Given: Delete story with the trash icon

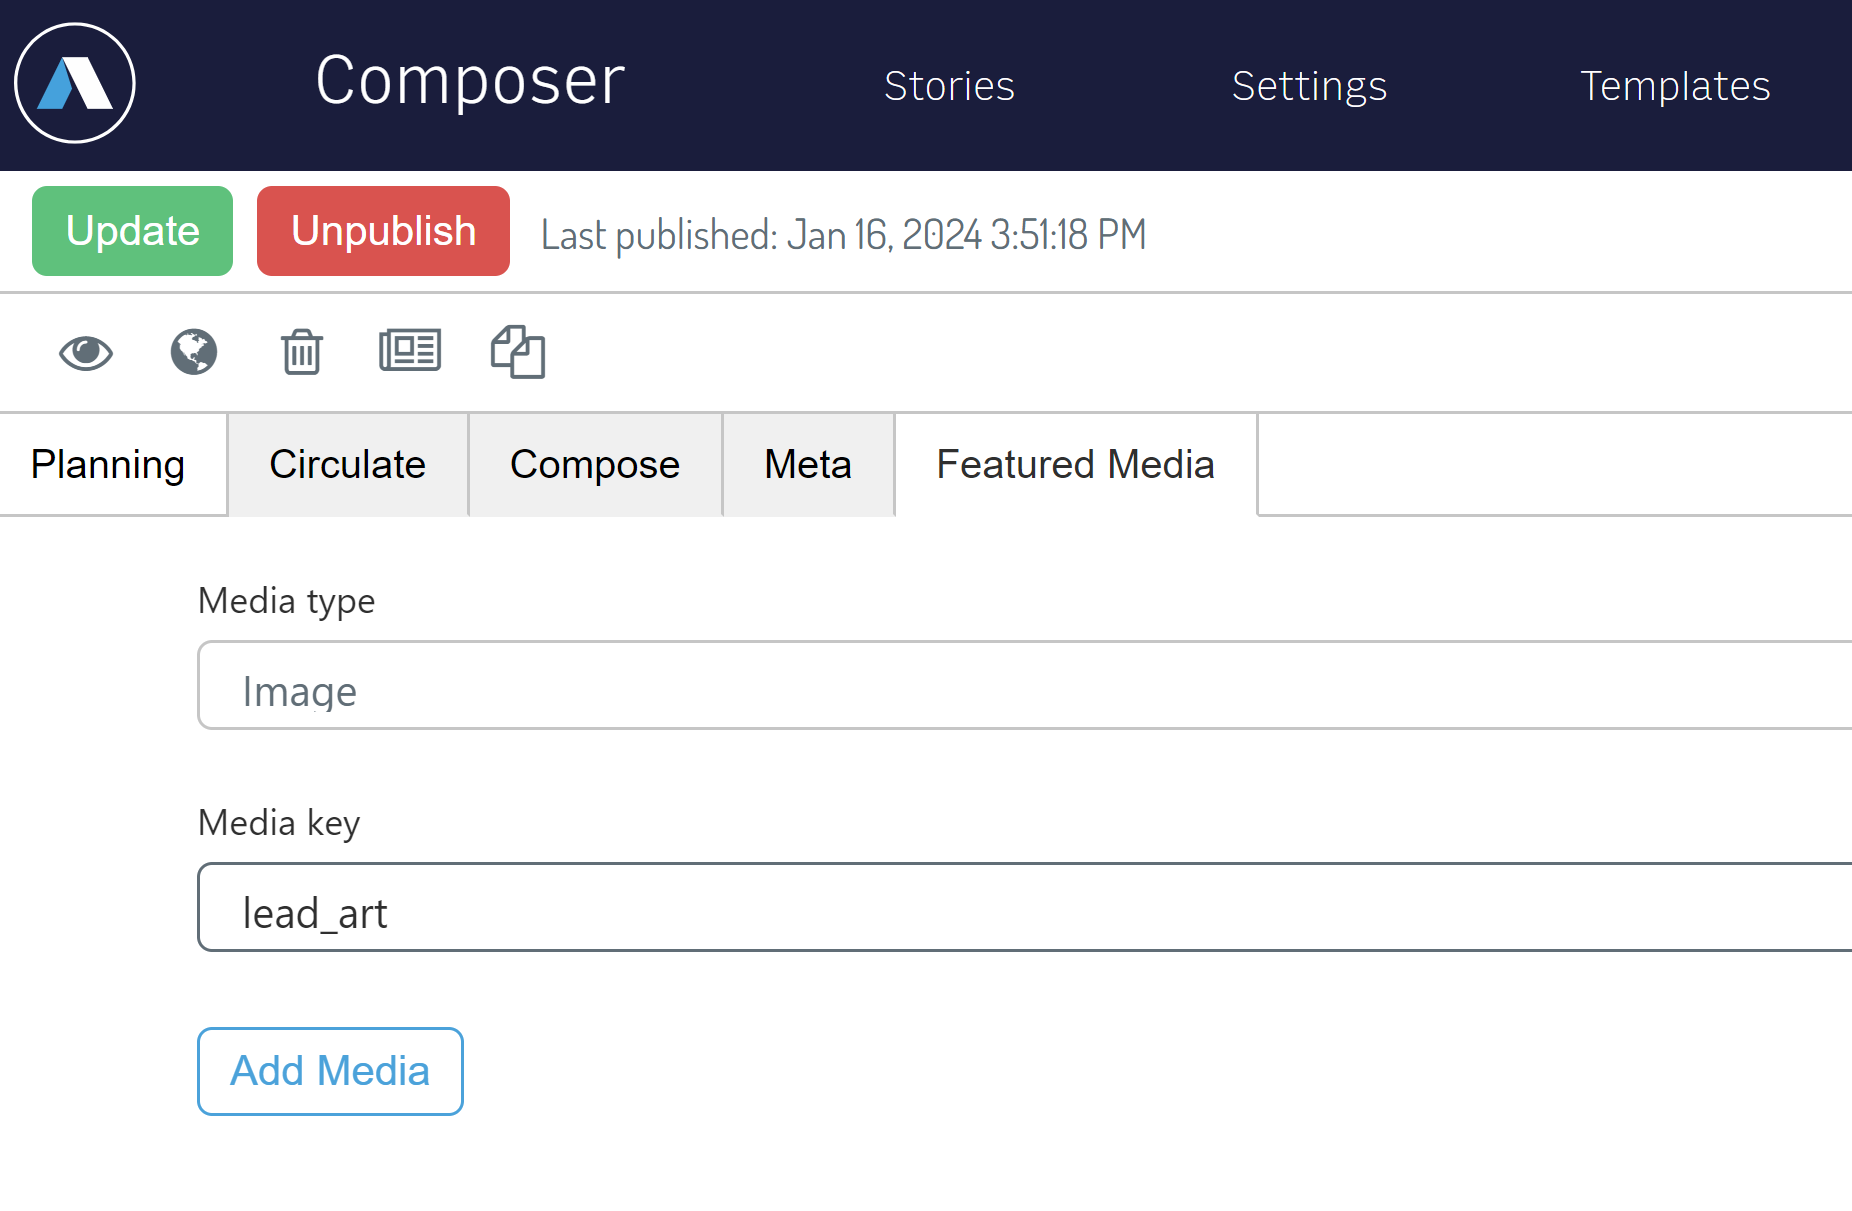Looking at the screenshot, I should click(301, 352).
